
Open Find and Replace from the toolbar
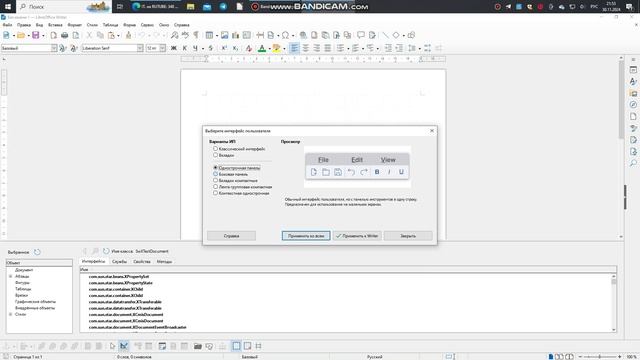pos(174,36)
